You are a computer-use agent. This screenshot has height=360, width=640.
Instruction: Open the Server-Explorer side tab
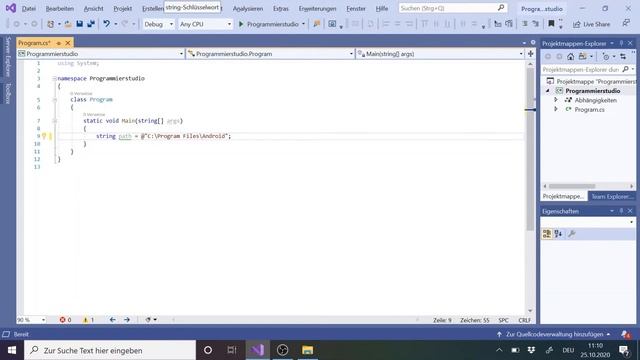click(8, 56)
